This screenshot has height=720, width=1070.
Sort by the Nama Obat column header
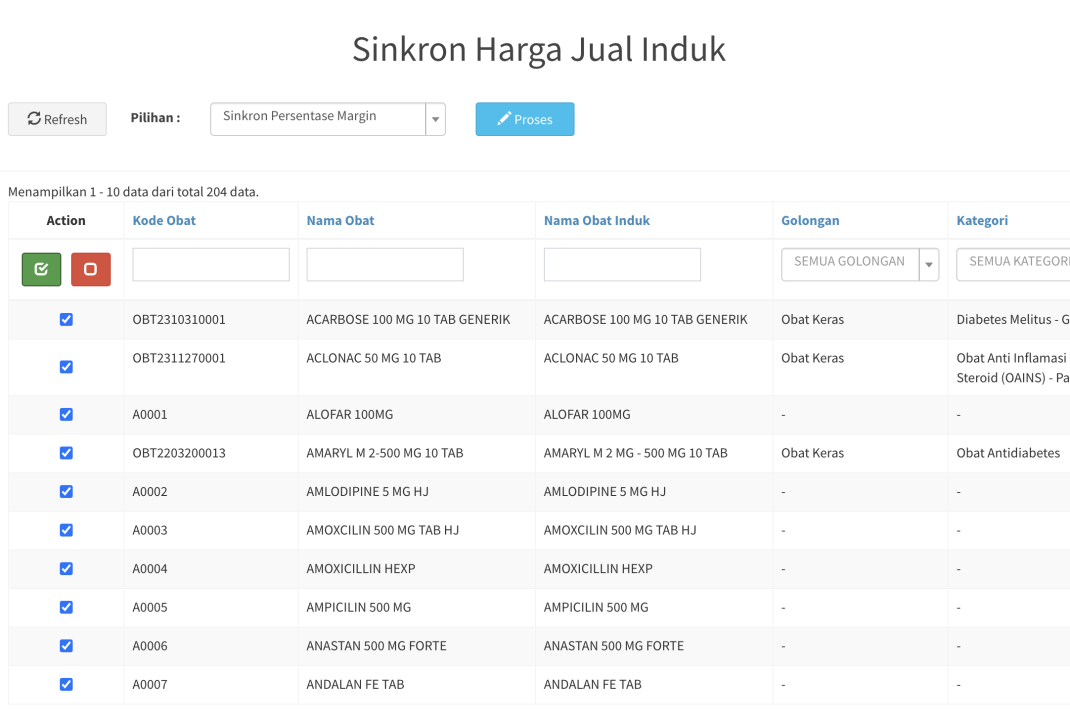[340, 220]
